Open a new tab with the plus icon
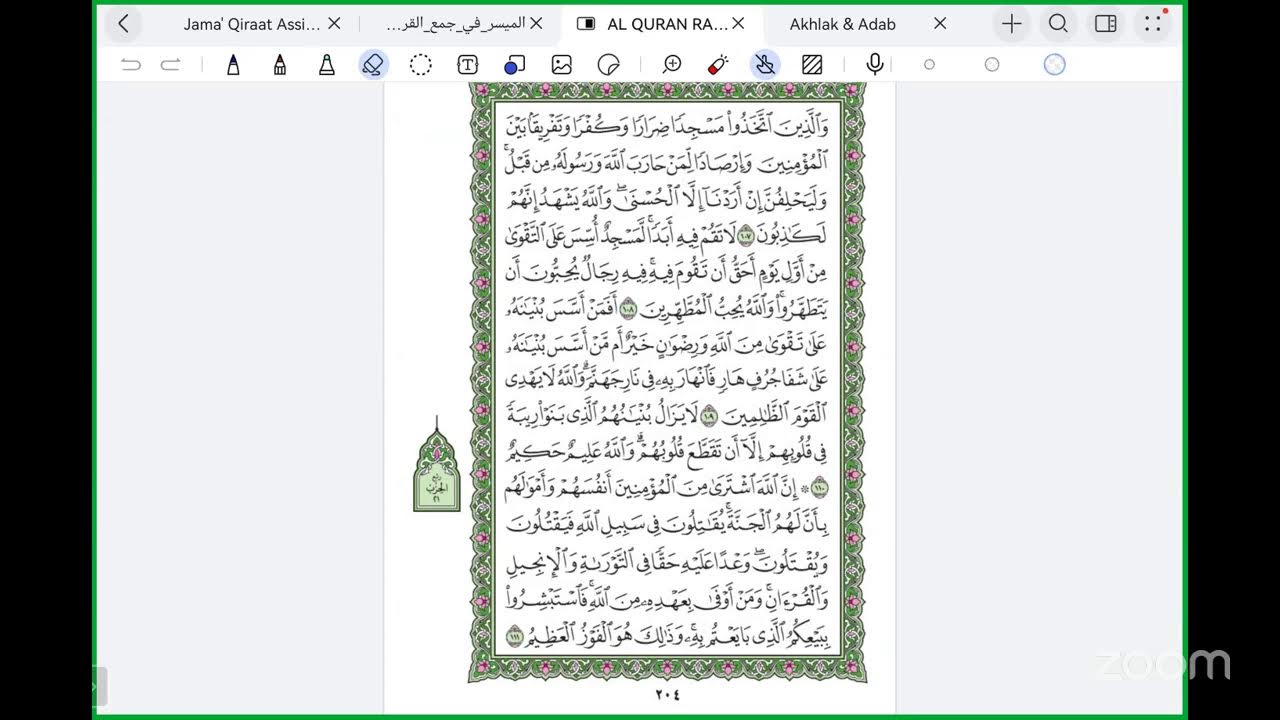Image resolution: width=1280 pixels, height=720 pixels. coord(1012,24)
